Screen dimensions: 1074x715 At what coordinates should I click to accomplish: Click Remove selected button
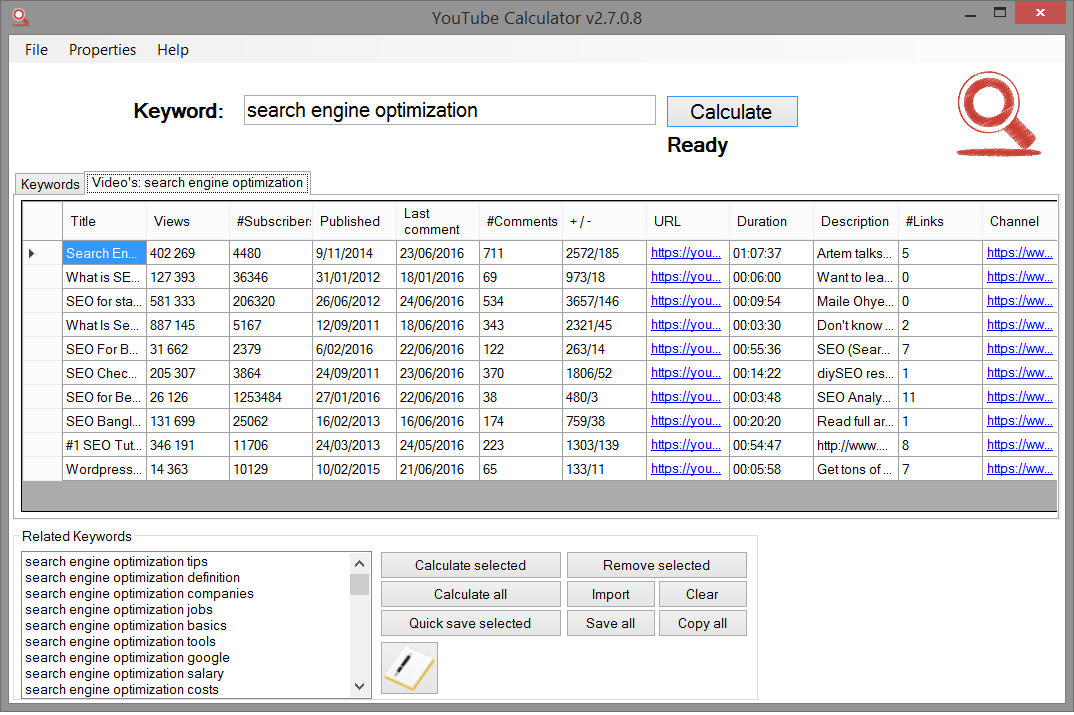(x=656, y=566)
